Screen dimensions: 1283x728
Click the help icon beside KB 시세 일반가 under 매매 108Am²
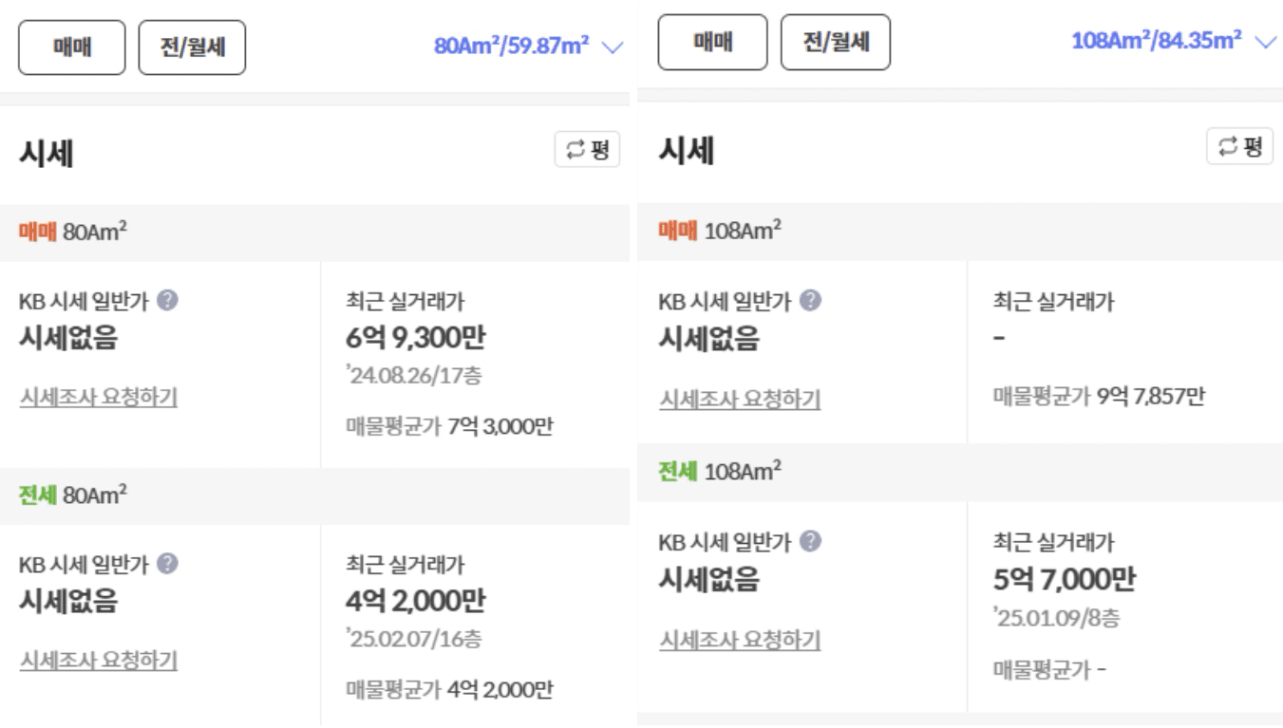[x=812, y=300]
